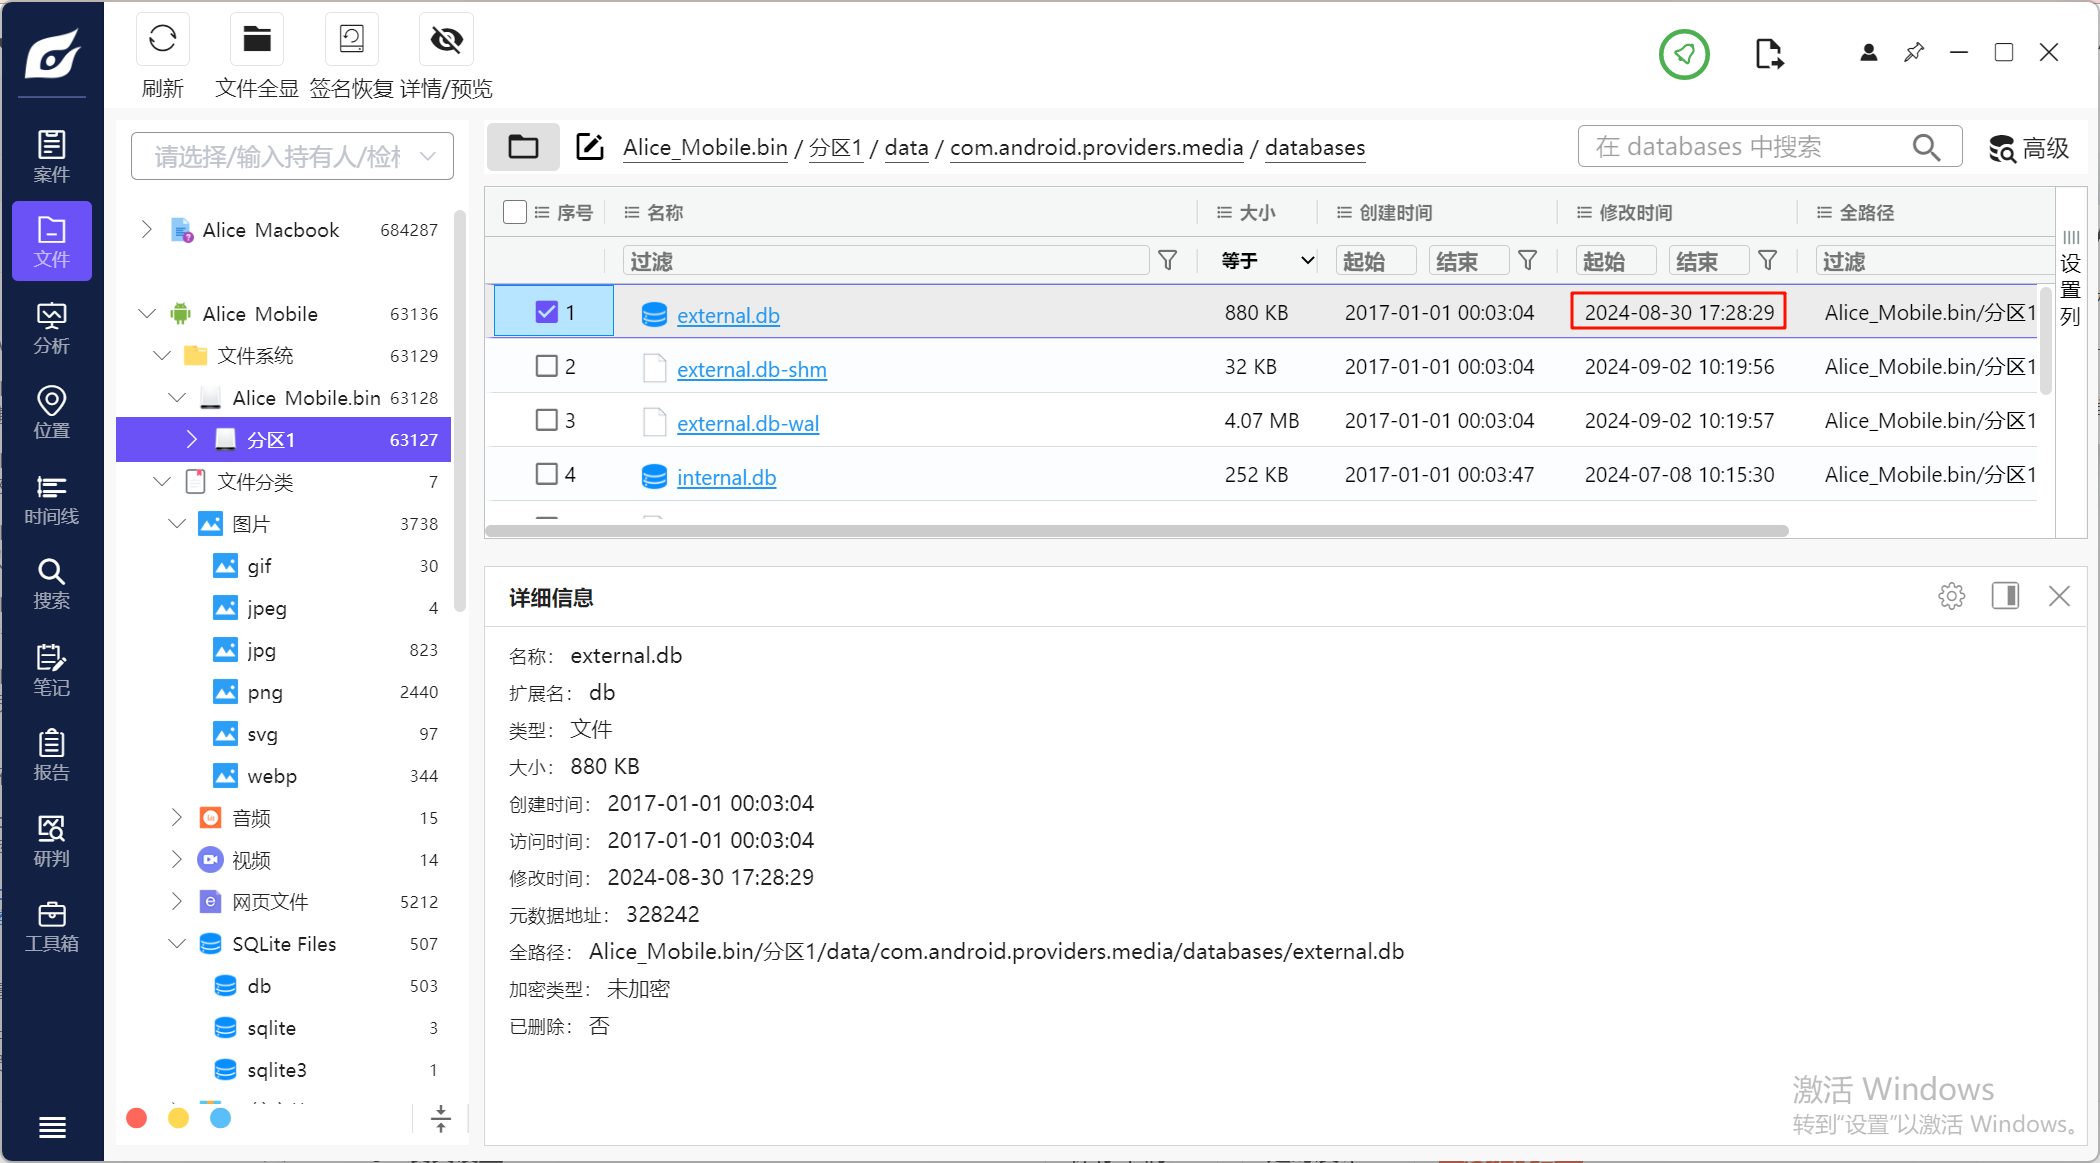Check the checkbox for external.db-wal row
This screenshot has width=2100, height=1163.
546,420
